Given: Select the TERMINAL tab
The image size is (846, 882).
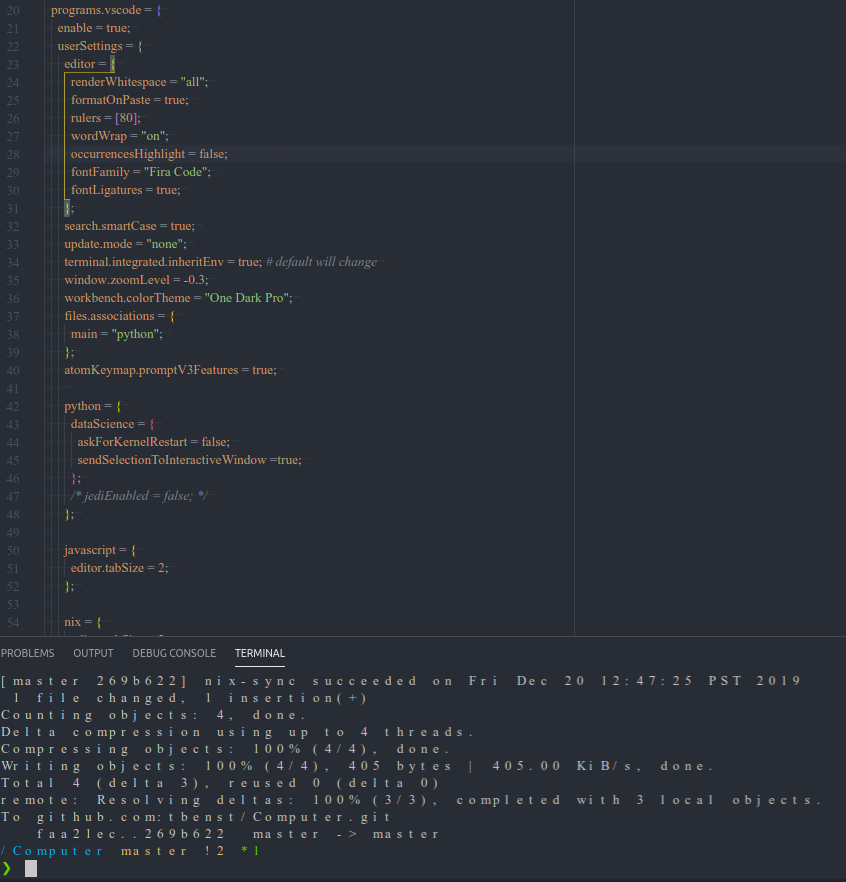Looking at the screenshot, I should pyautogui.click(x=259, y=653).
